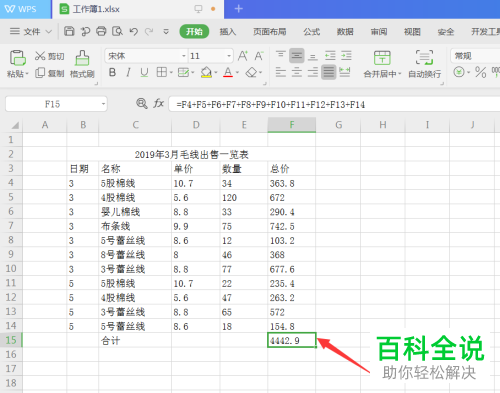Image resolution: width=500 pixels, height=393 pixels.
Task: Open the 审阅 ribbon tab
Action: (379, 32)
